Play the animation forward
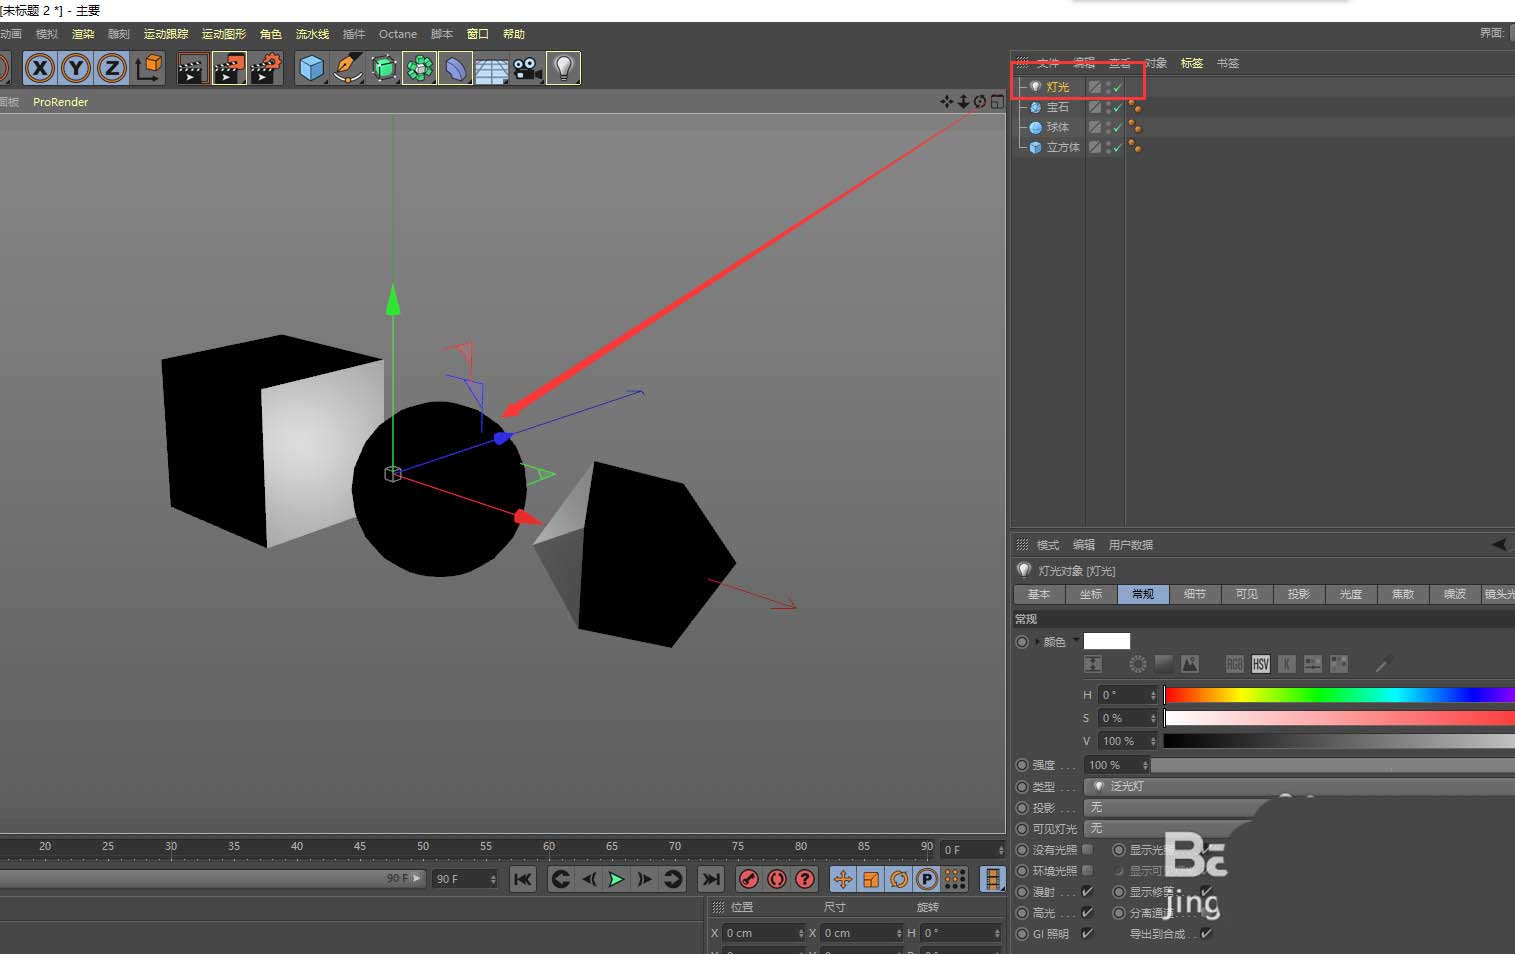 (616, 879)
